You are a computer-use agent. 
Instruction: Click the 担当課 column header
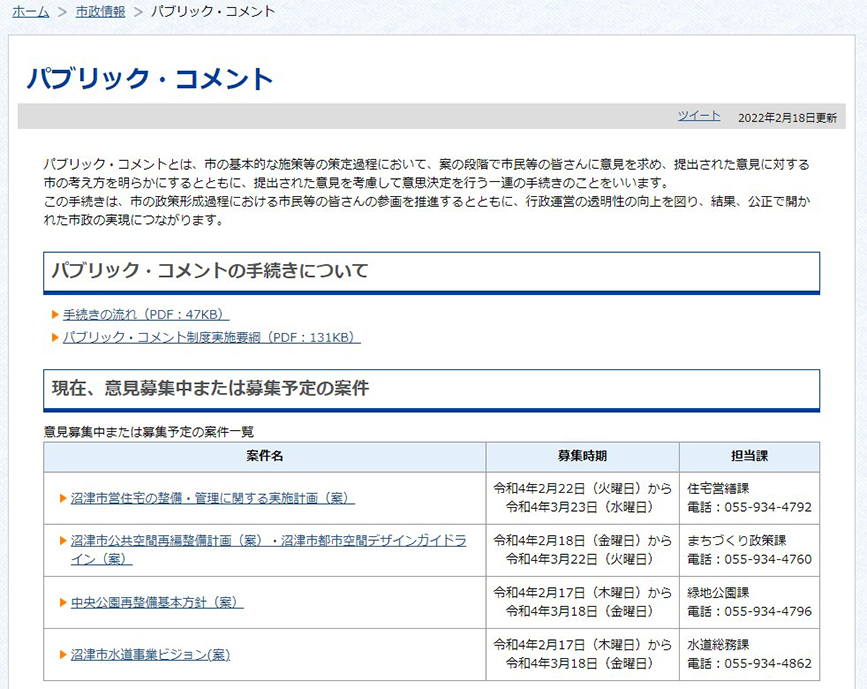pyautogui.click(x=749, y=456)
